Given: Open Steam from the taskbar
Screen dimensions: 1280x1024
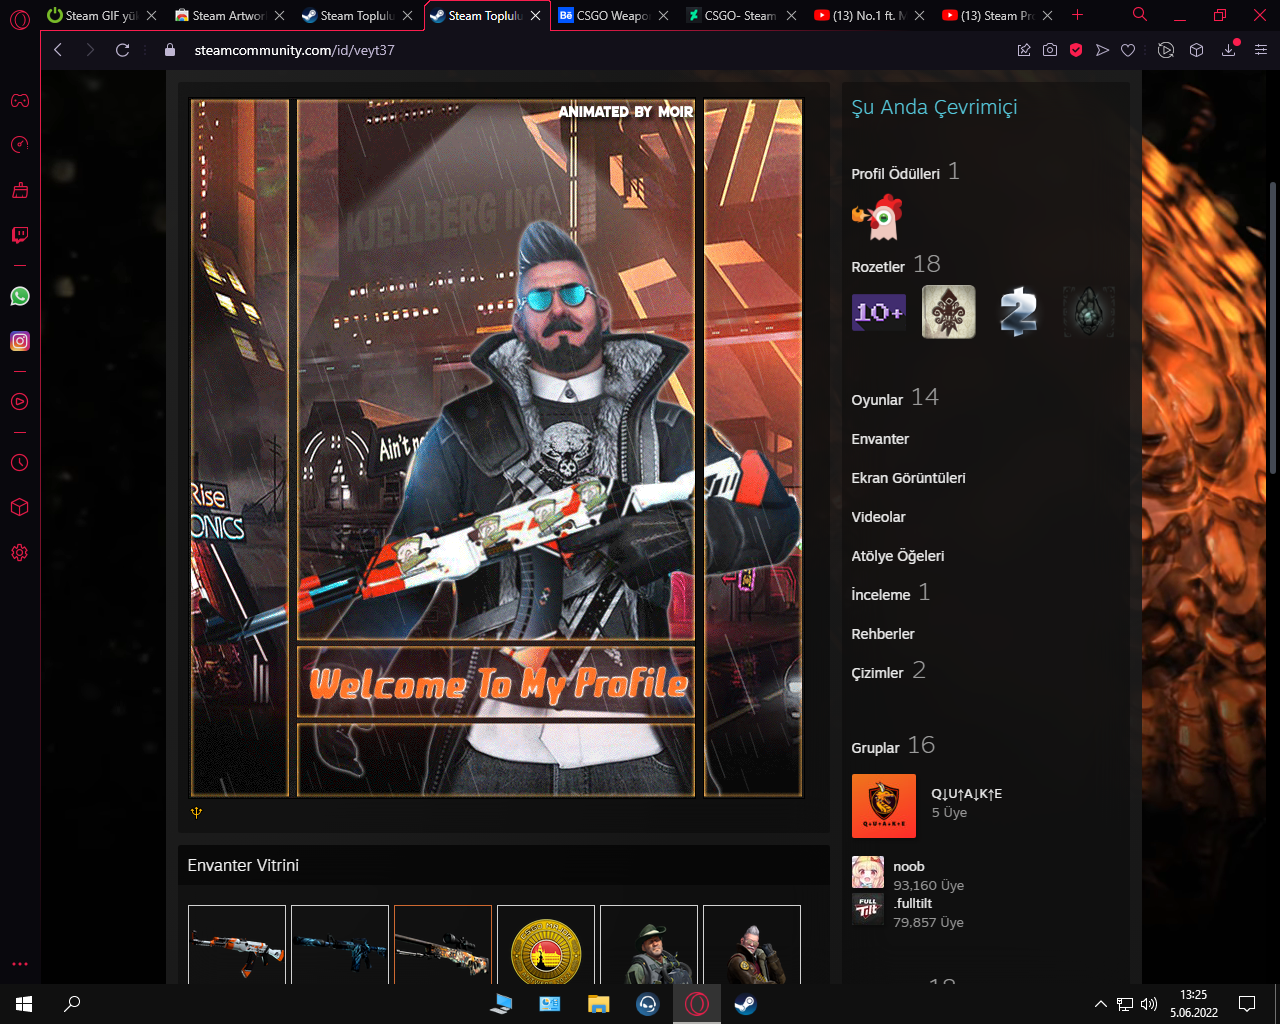Looking at the screenshot, I should (745, 1004).
